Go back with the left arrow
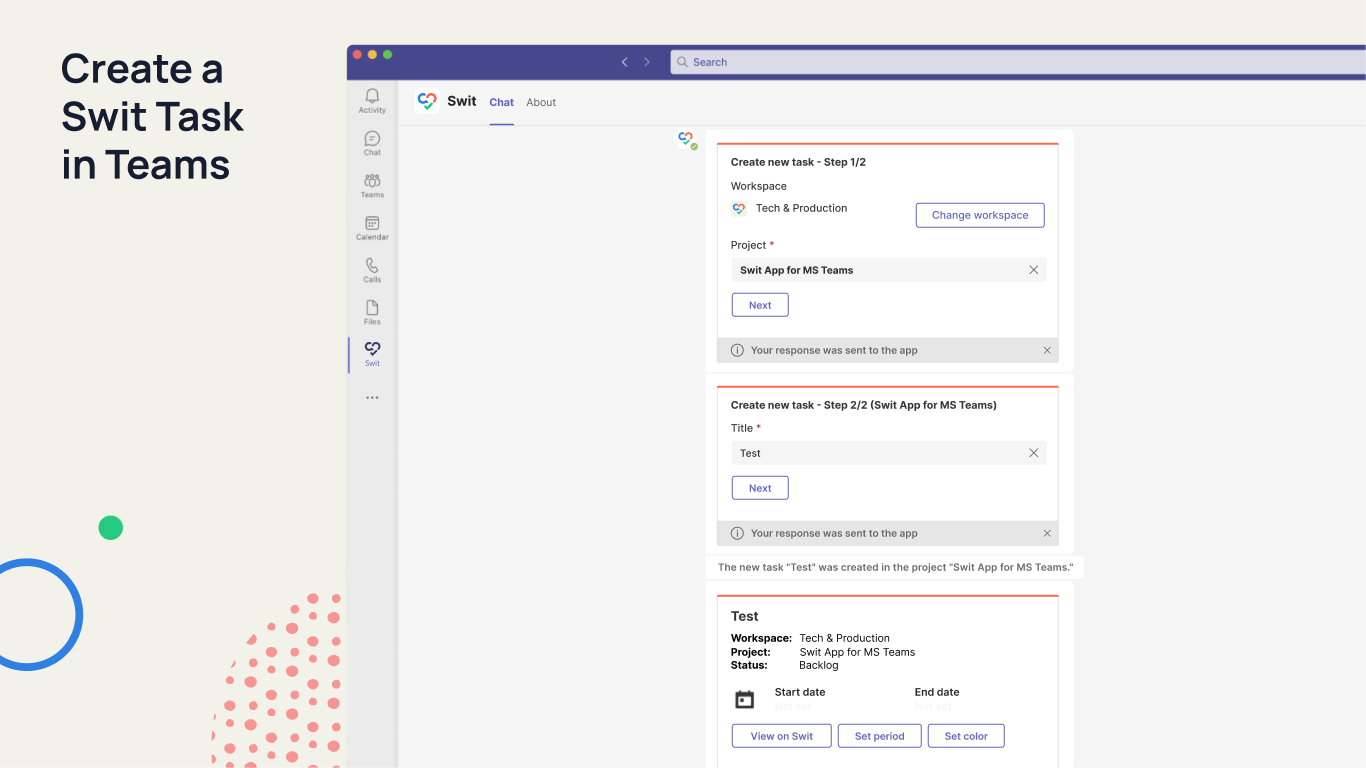 click(625, 62)
